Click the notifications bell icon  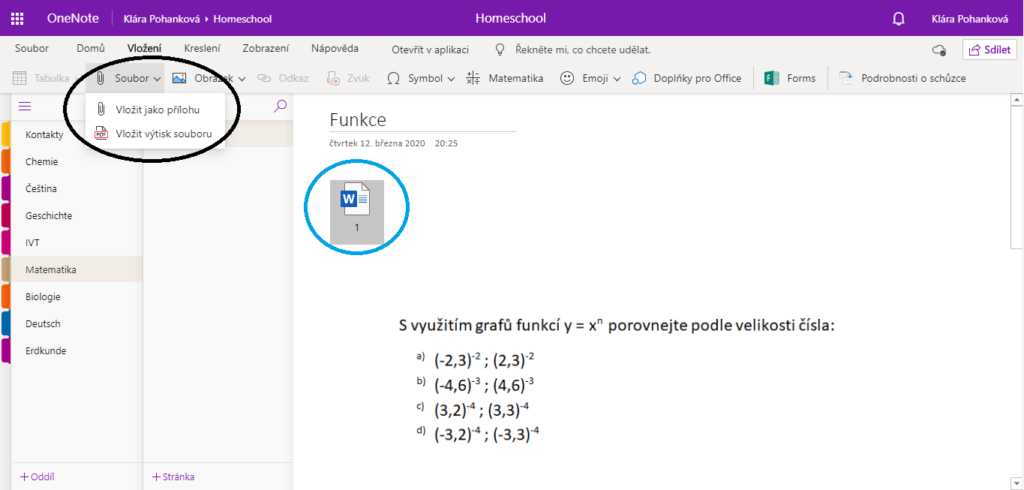tap(898, 19)
